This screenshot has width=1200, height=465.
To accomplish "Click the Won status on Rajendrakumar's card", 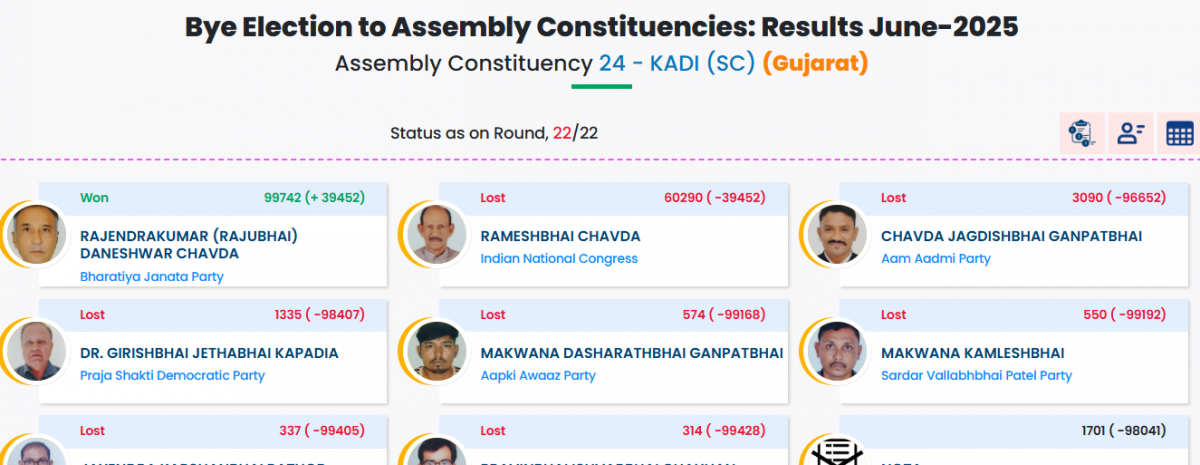I will tap(94, 198).
